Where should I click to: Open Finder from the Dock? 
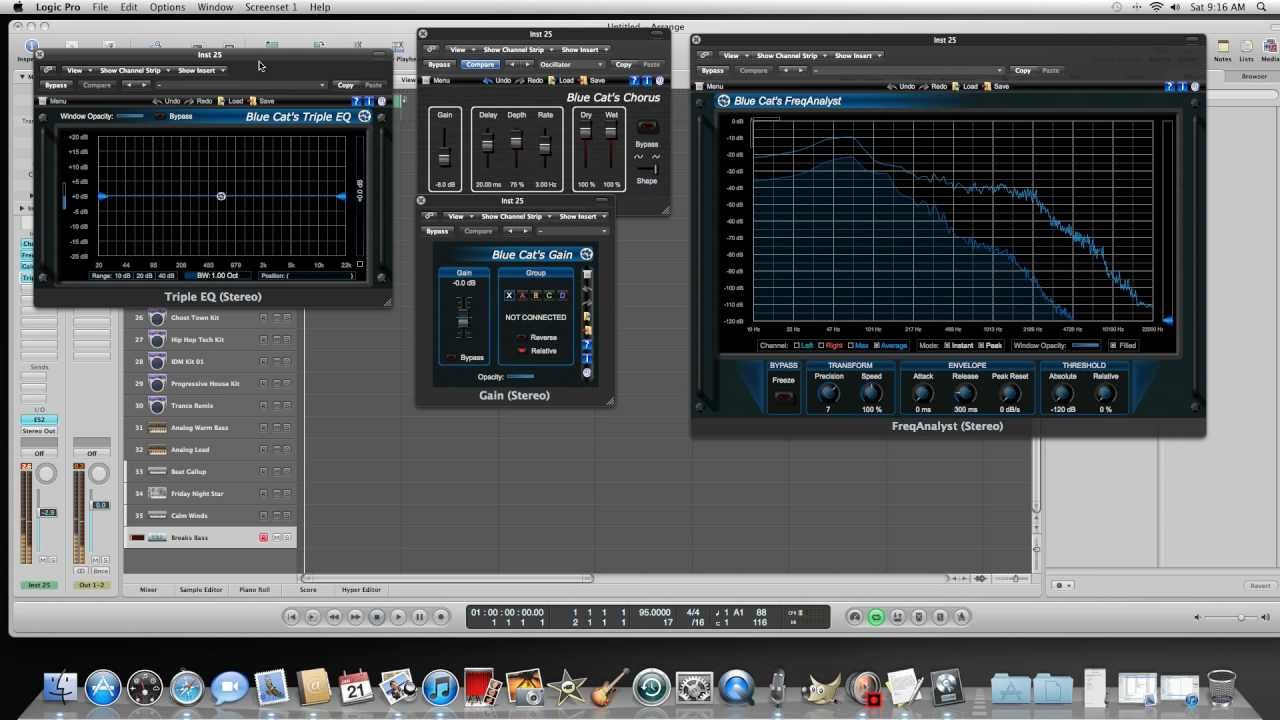click(60, 688)
